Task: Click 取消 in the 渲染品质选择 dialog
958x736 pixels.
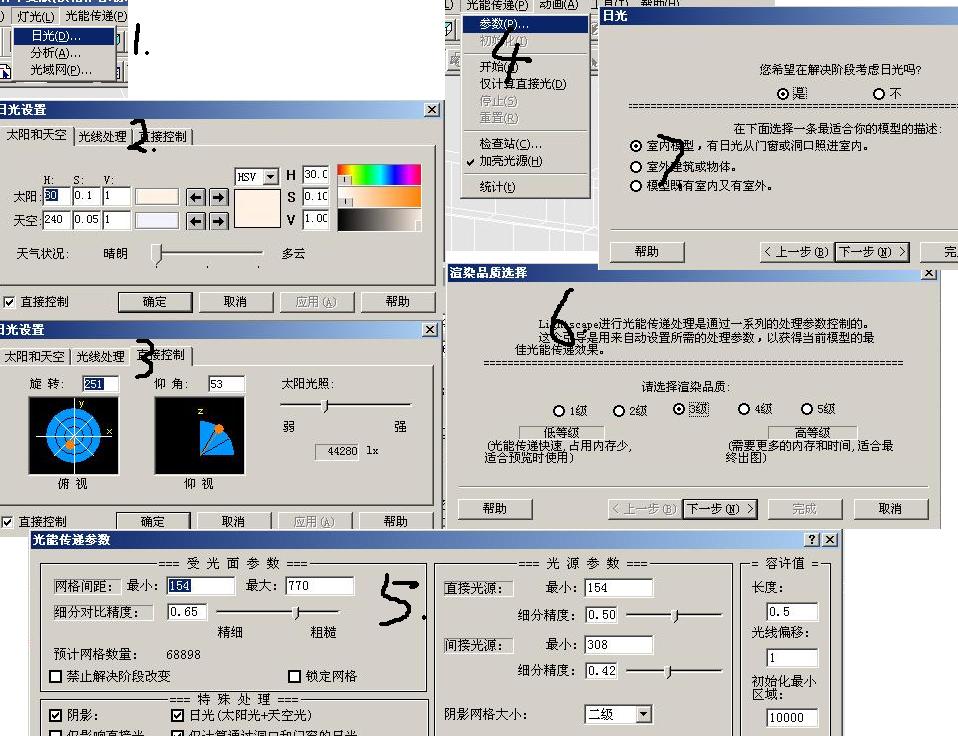Action: tap(891, 509)
